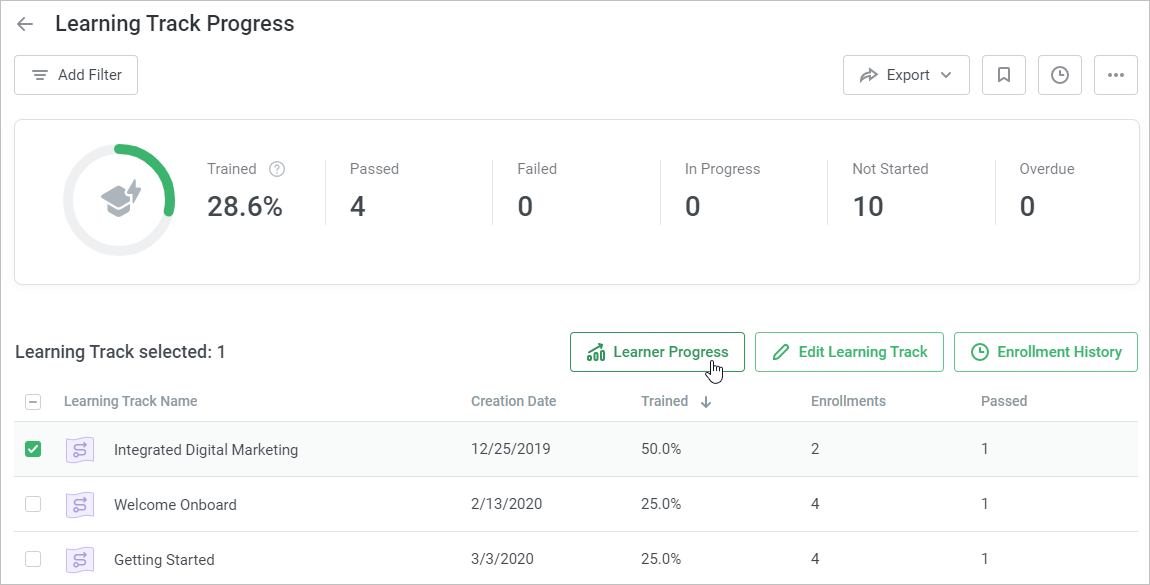Tick the Getting Started row checkbox

tap(33, 559)
